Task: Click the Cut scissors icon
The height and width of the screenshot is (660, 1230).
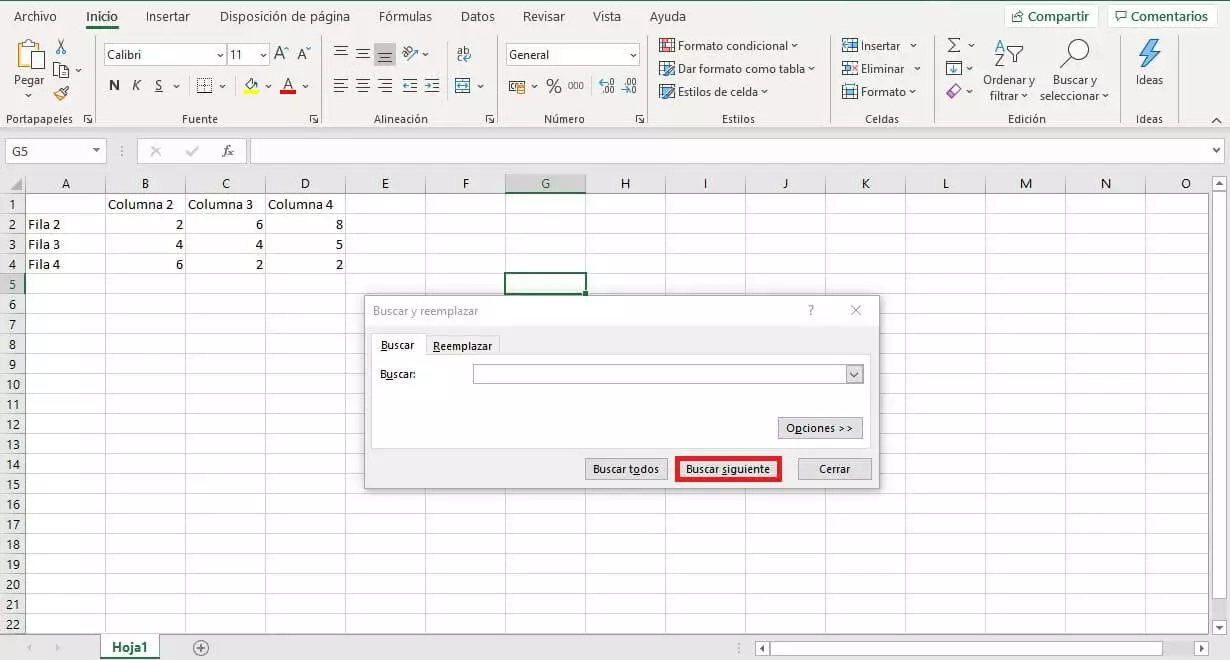Action: tap(61, 47)
